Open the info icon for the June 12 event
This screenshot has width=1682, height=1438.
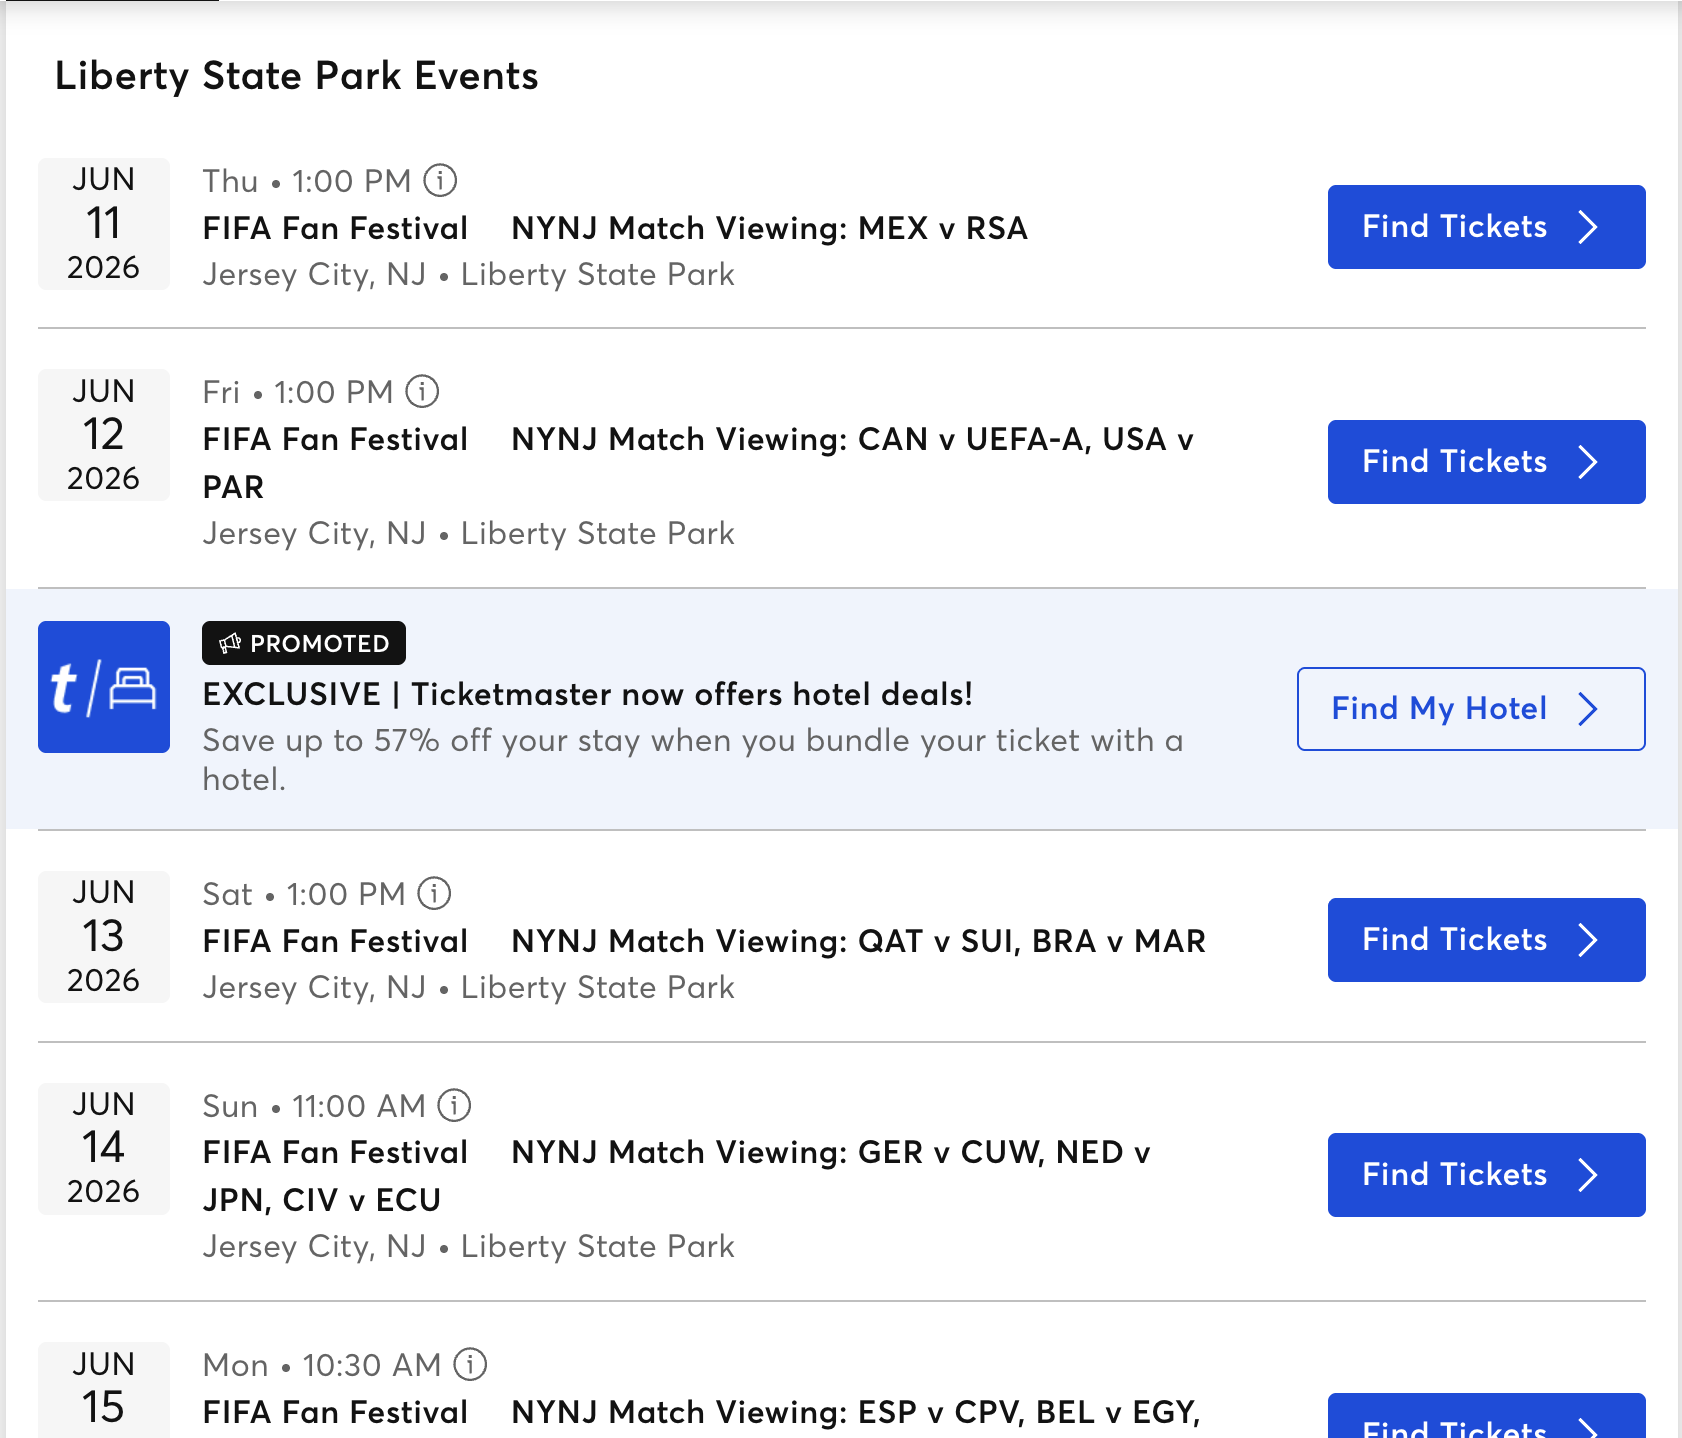coord(423,392)
